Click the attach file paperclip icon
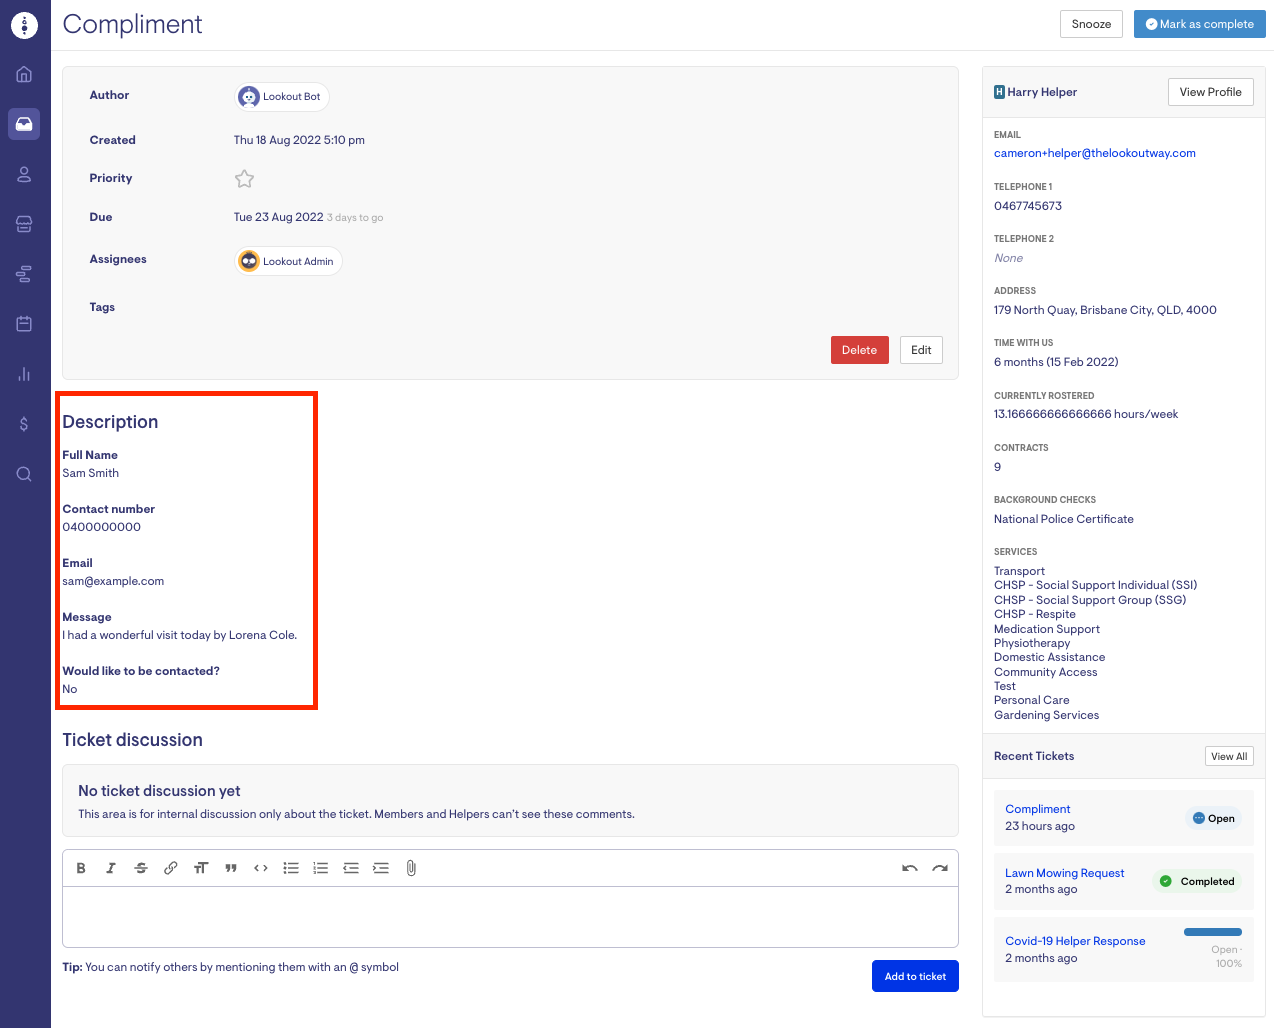 (x=411, y=868)
